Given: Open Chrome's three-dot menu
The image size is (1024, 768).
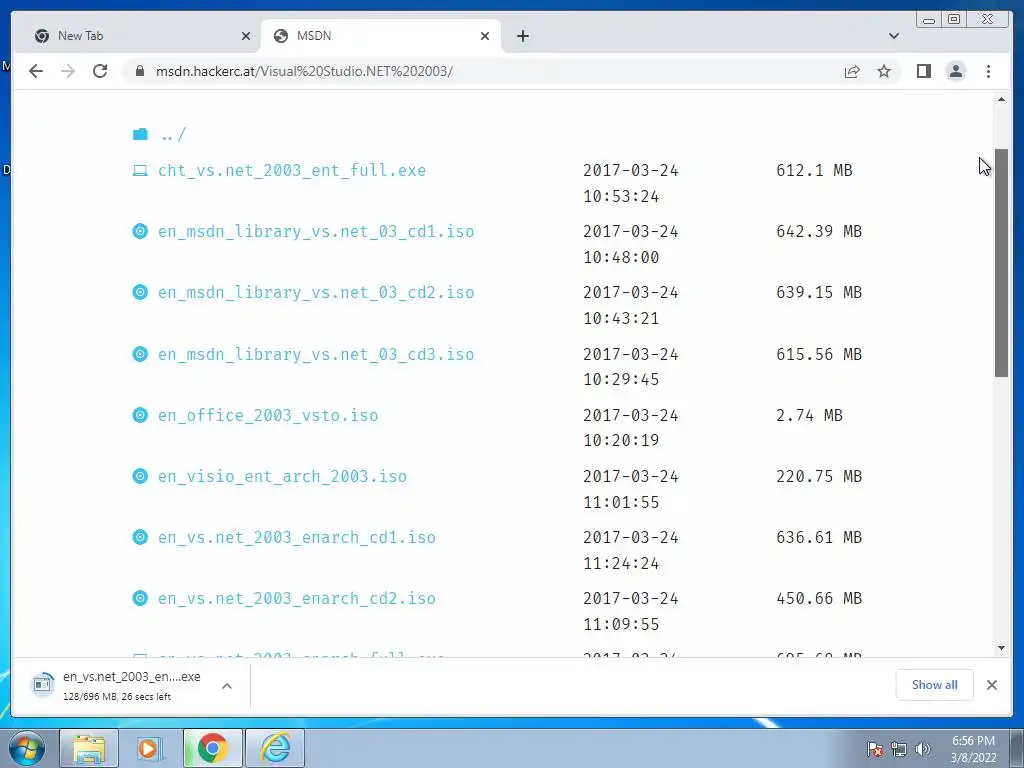Looking at the screenshot, I should pyautogui.click(x=988, y=71).
